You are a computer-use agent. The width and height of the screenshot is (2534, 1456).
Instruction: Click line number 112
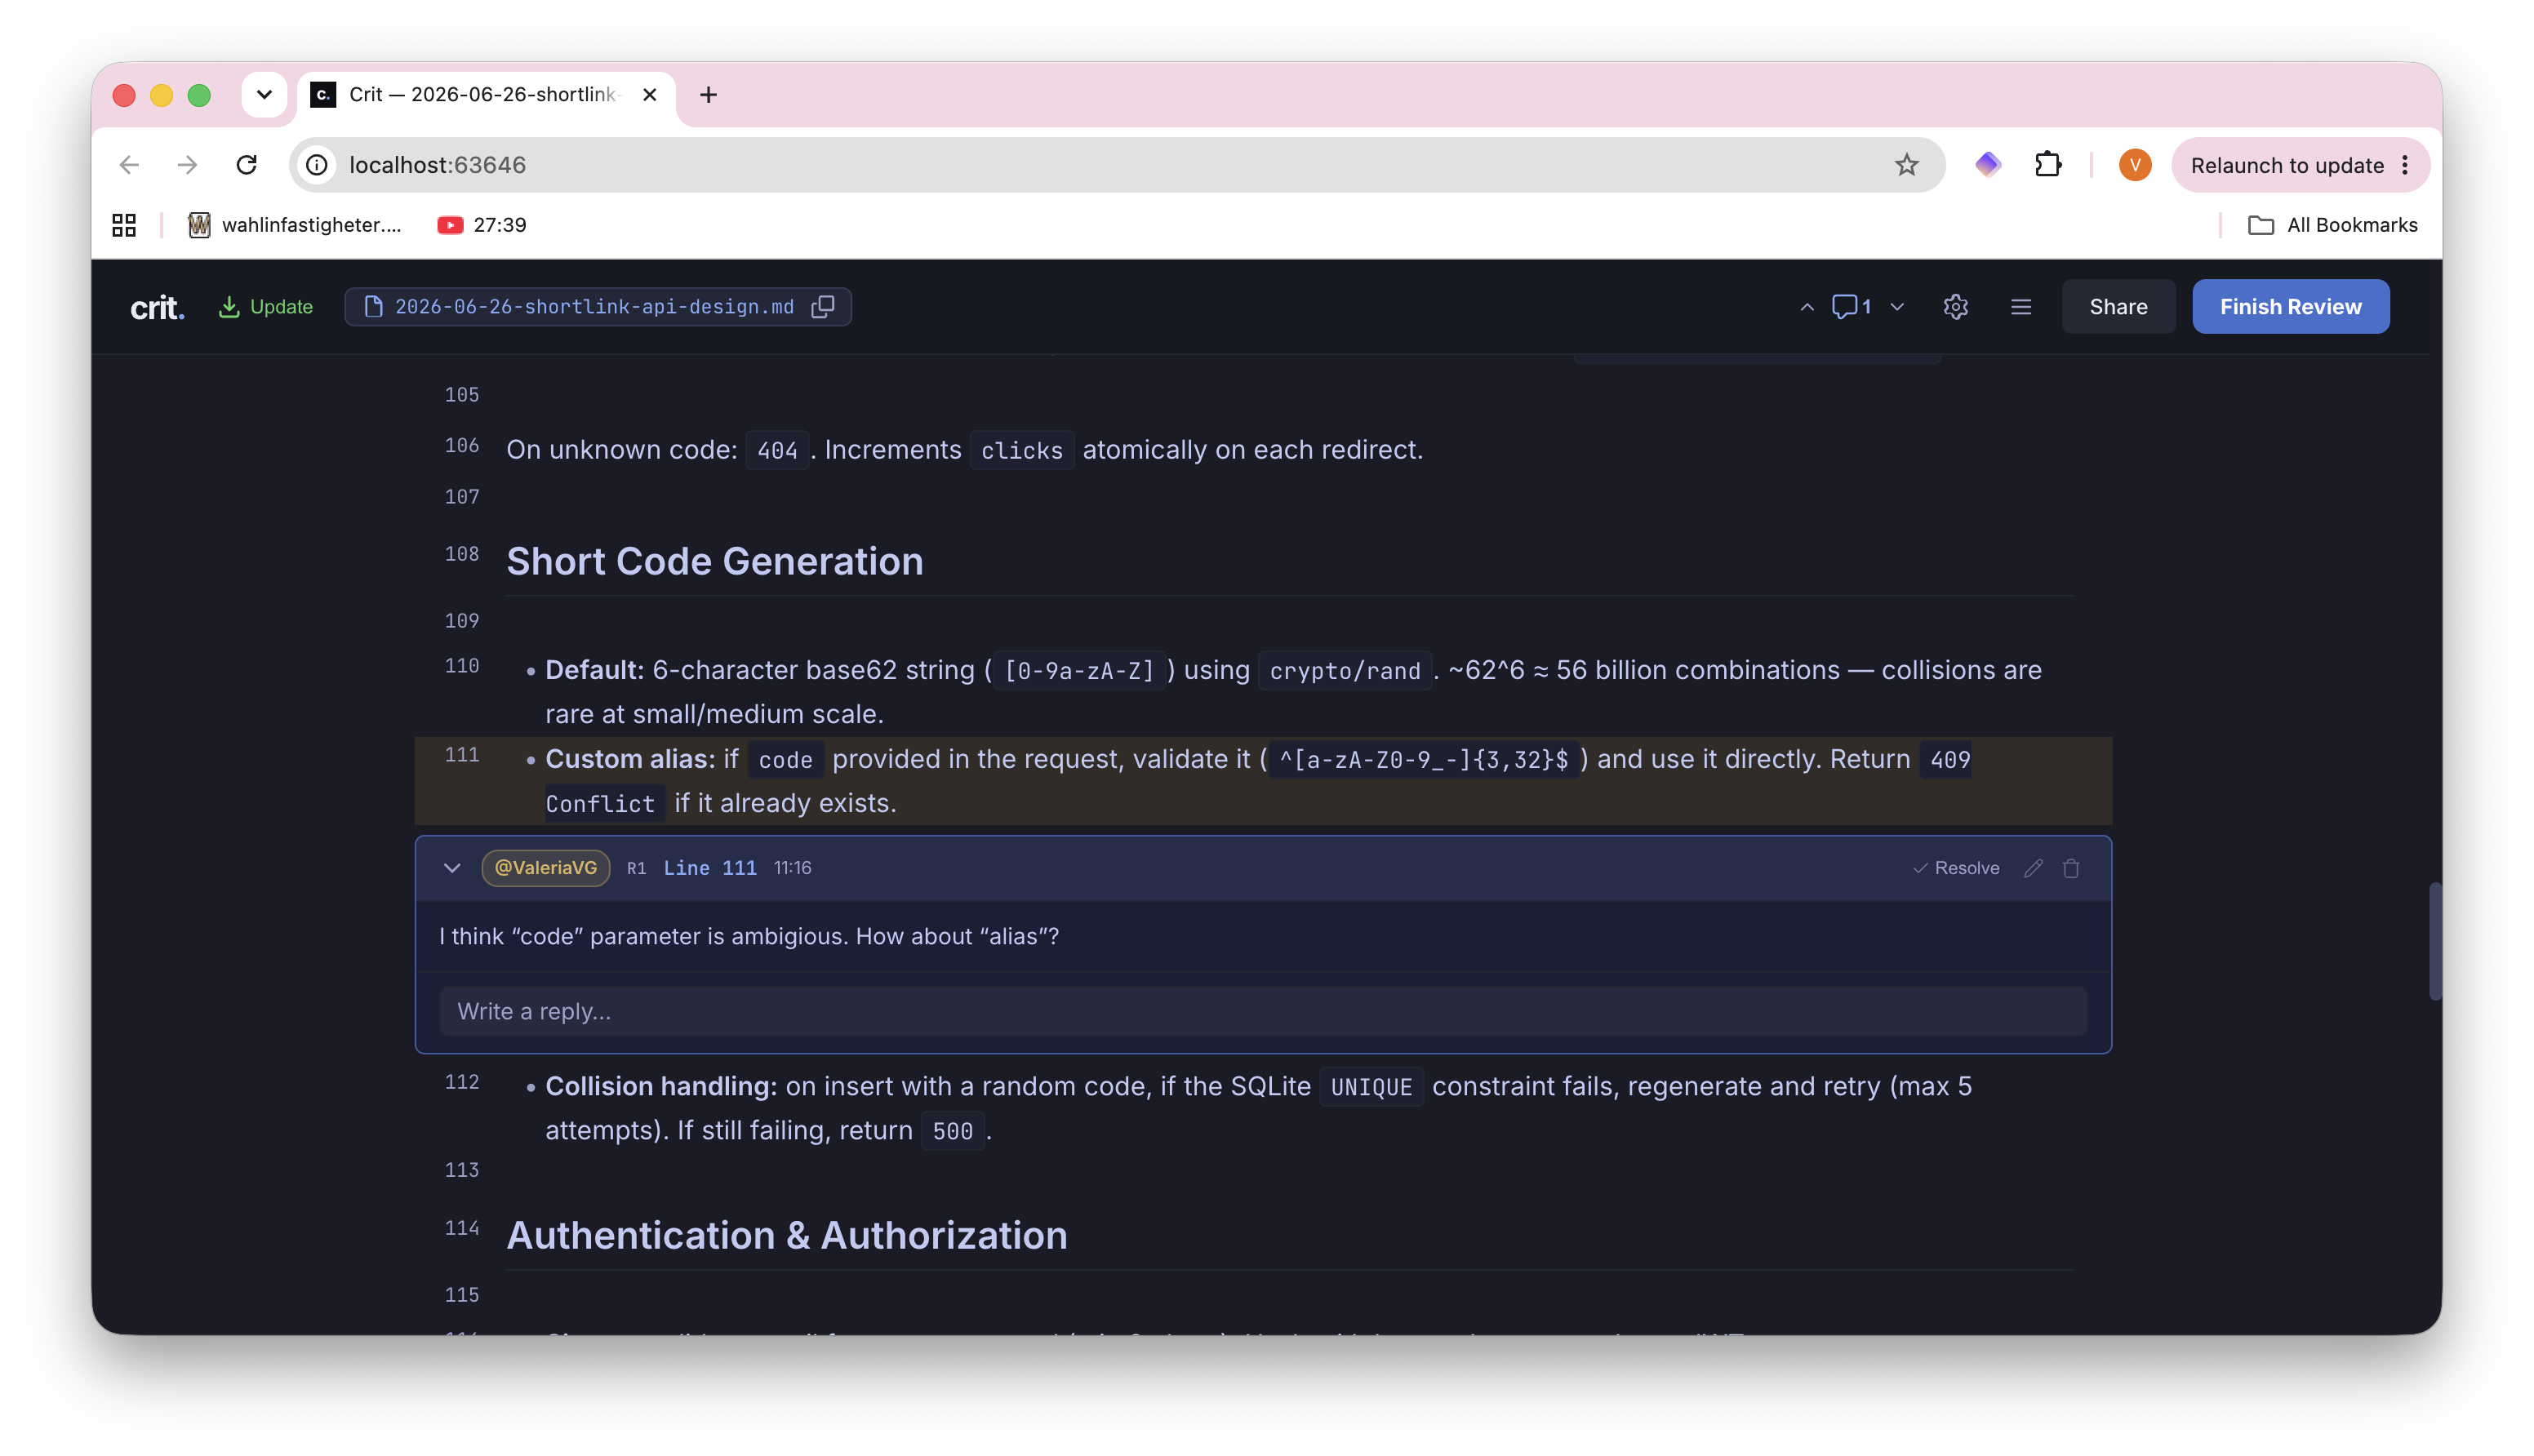click(461, 1082)
